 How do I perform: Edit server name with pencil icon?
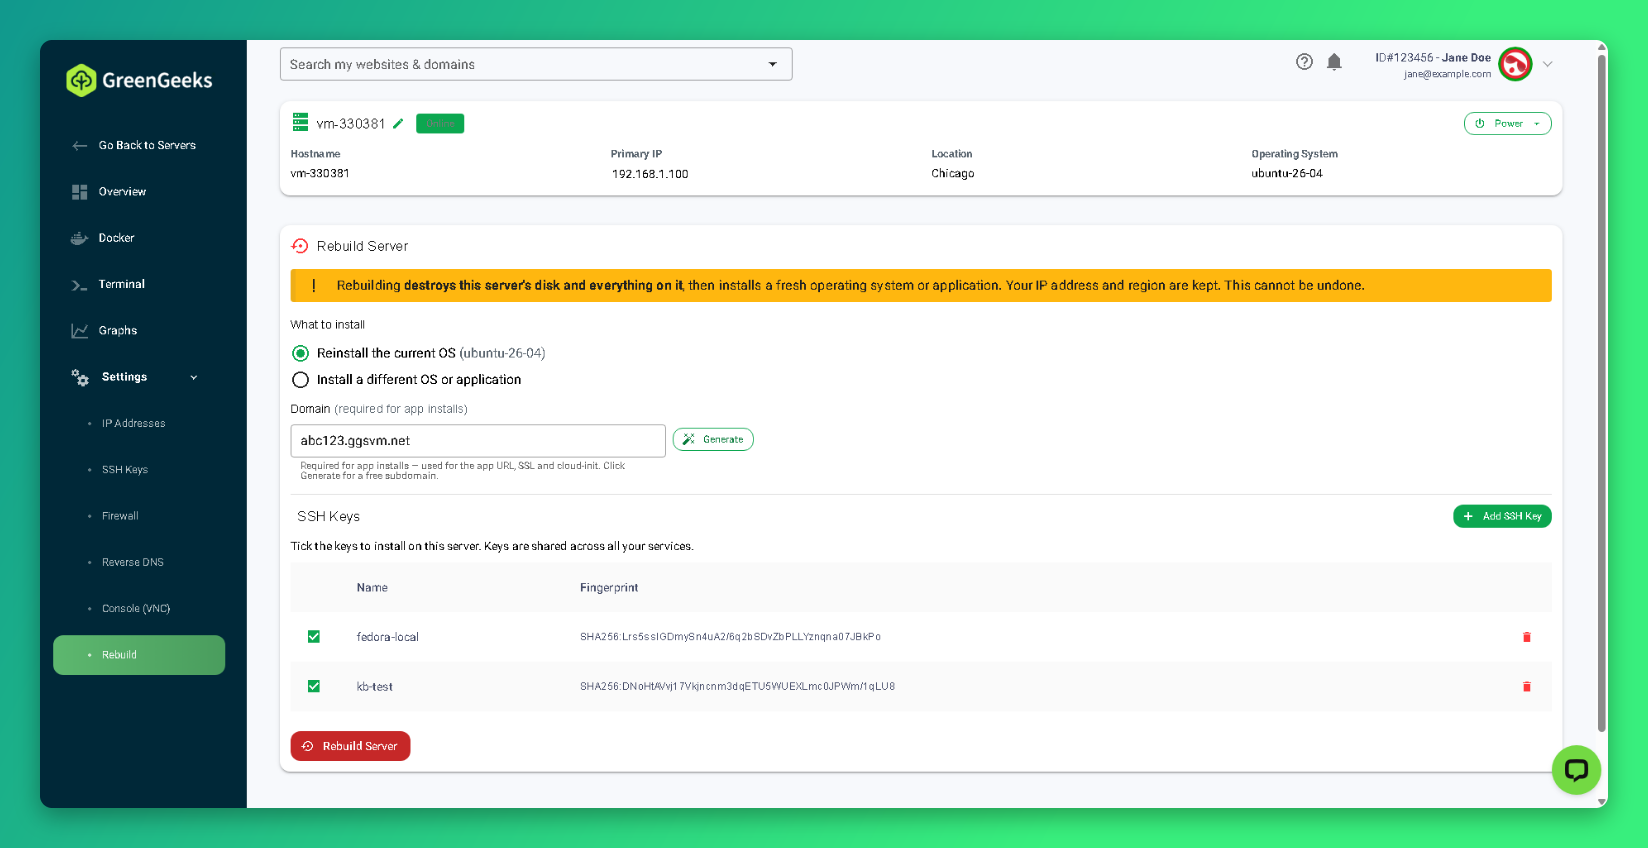[x=398, y=124]
